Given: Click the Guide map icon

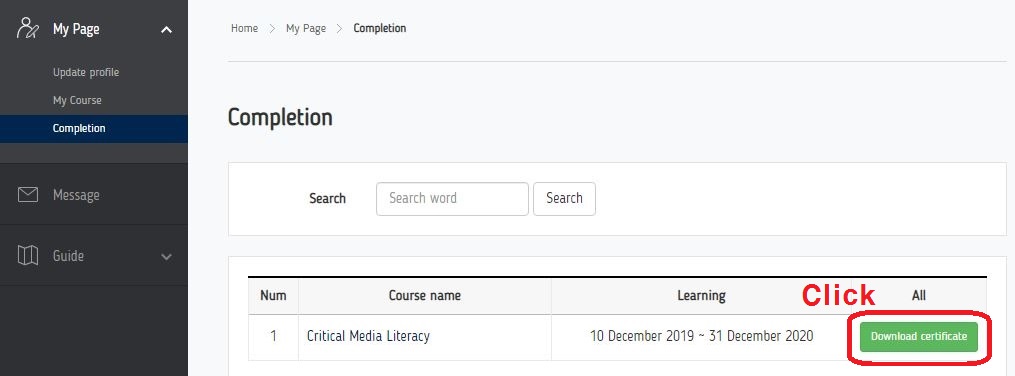Looking at the screenshot, I should 28,256.
